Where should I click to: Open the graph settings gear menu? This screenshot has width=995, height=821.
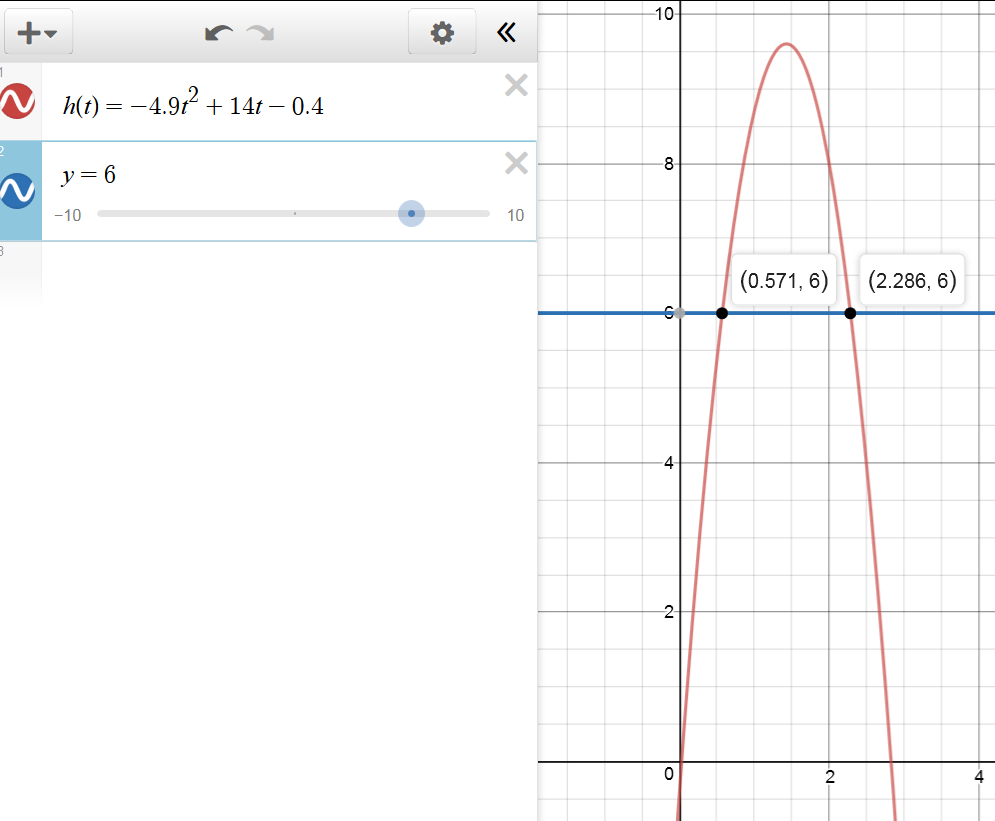(x=441, y=33)
